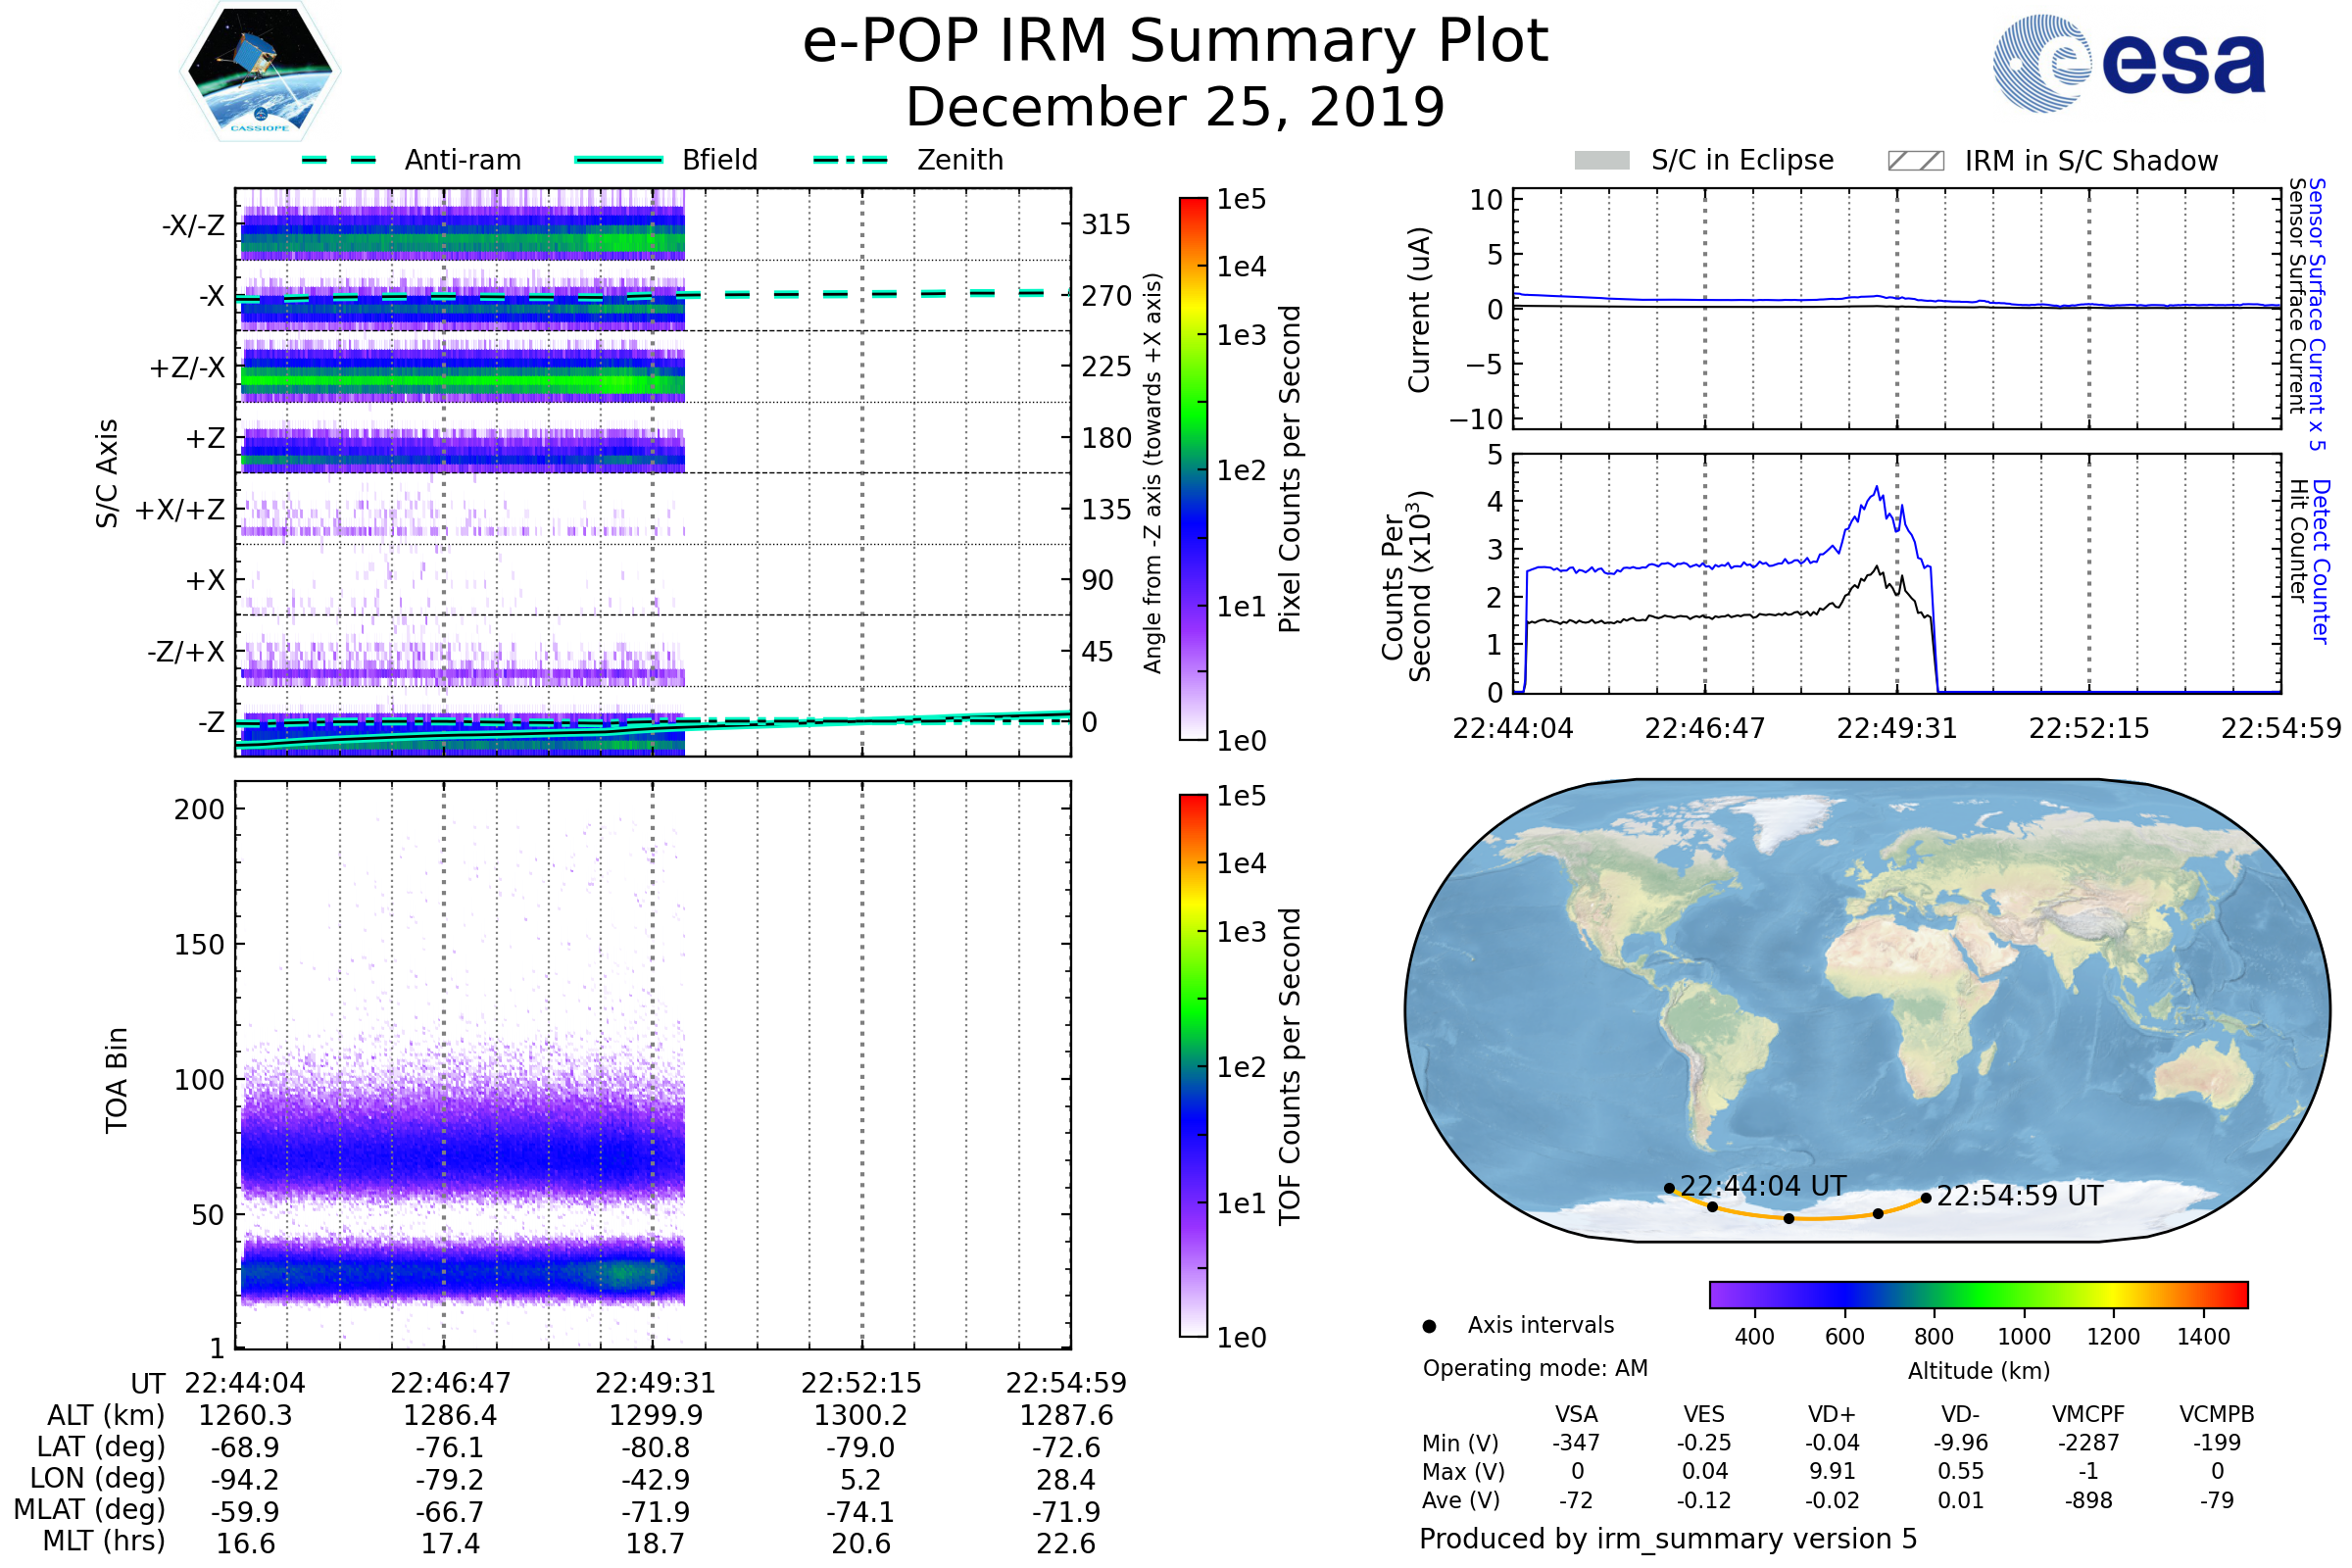This screenshot has height=1568, width=2352.
Task: Click the 22:54:59 UT orbit end dot on map
Action: [1926, 1198]
